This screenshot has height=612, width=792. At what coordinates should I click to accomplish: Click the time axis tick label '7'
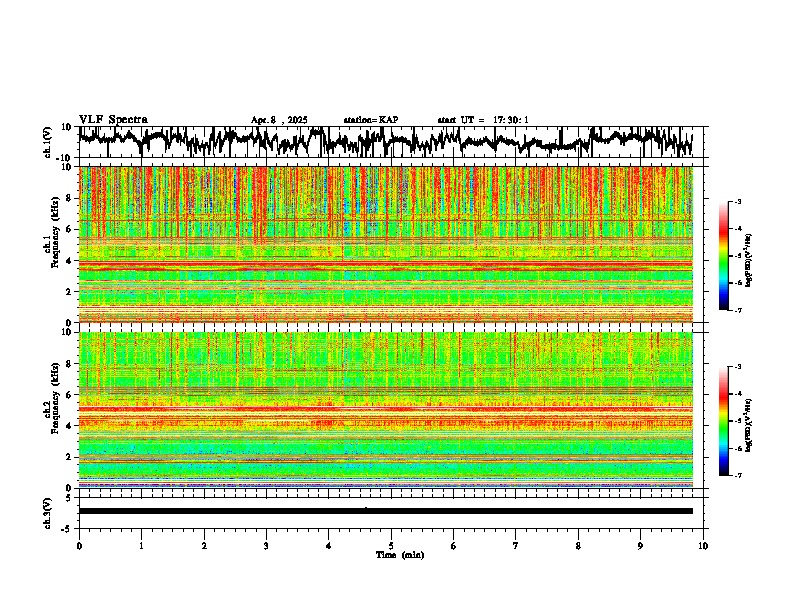(x=516, y=546)
